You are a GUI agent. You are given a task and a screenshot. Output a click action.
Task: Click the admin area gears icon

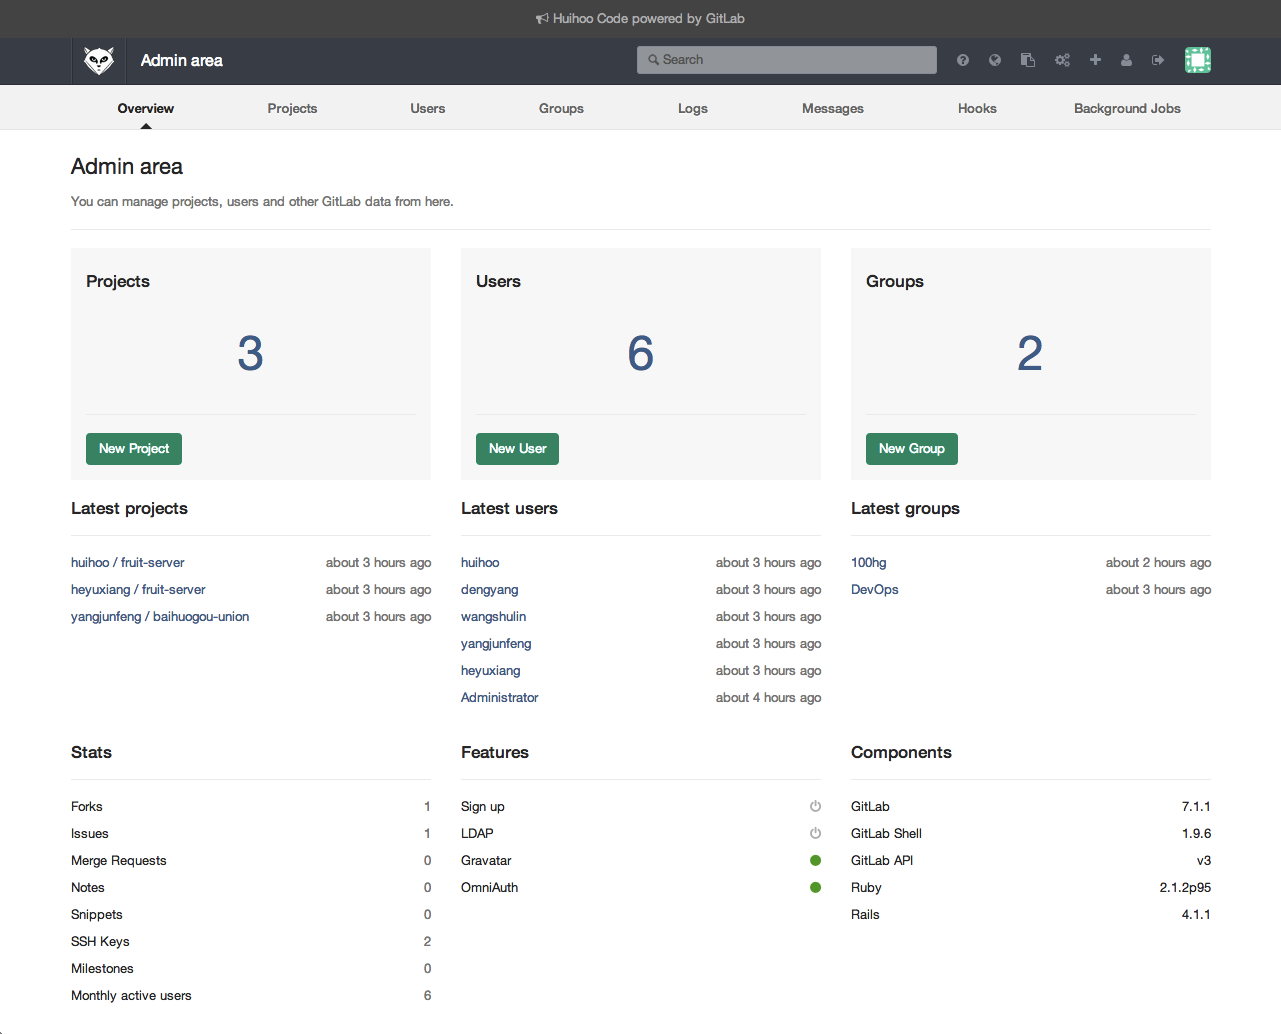[x=1062, y=60]
